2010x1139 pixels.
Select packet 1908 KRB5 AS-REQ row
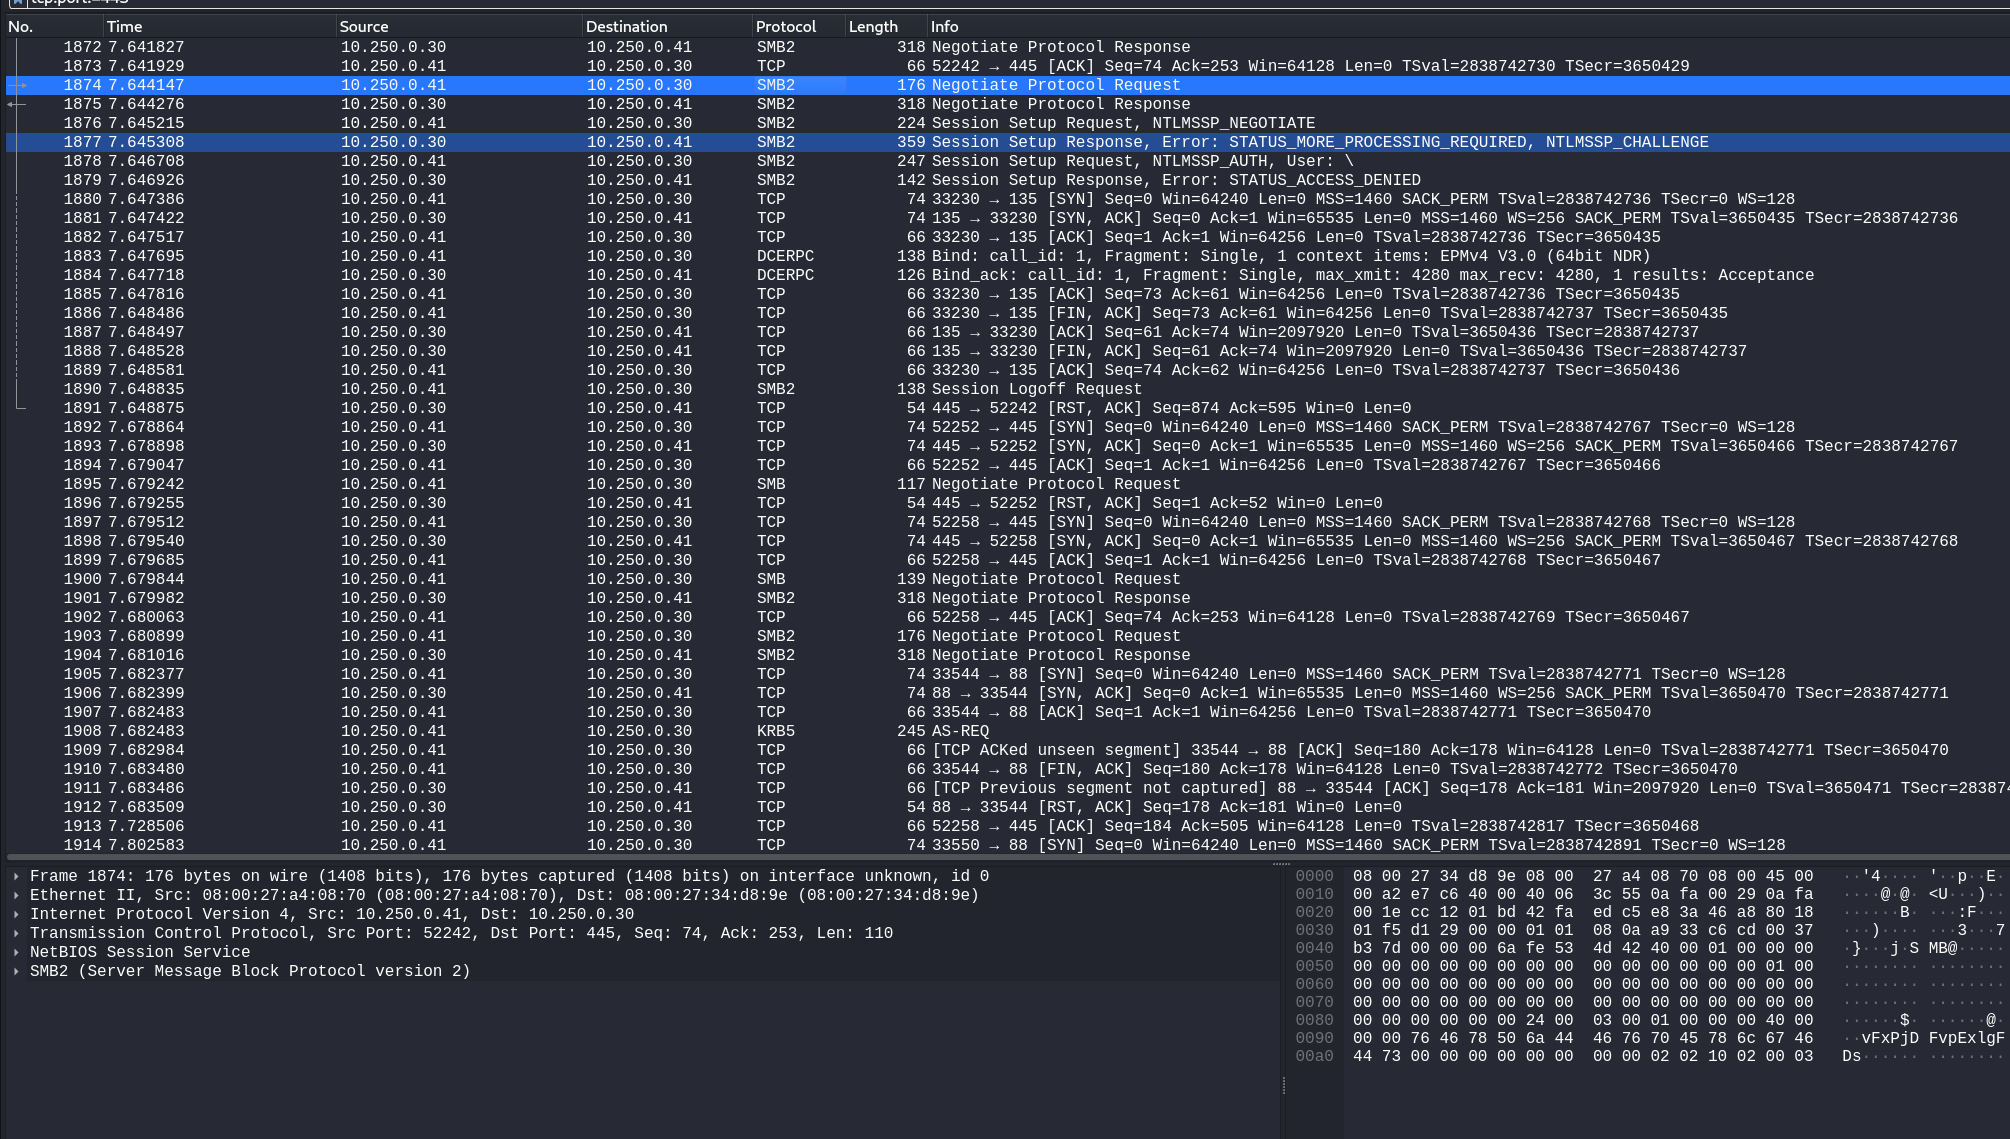[1007, 731]
